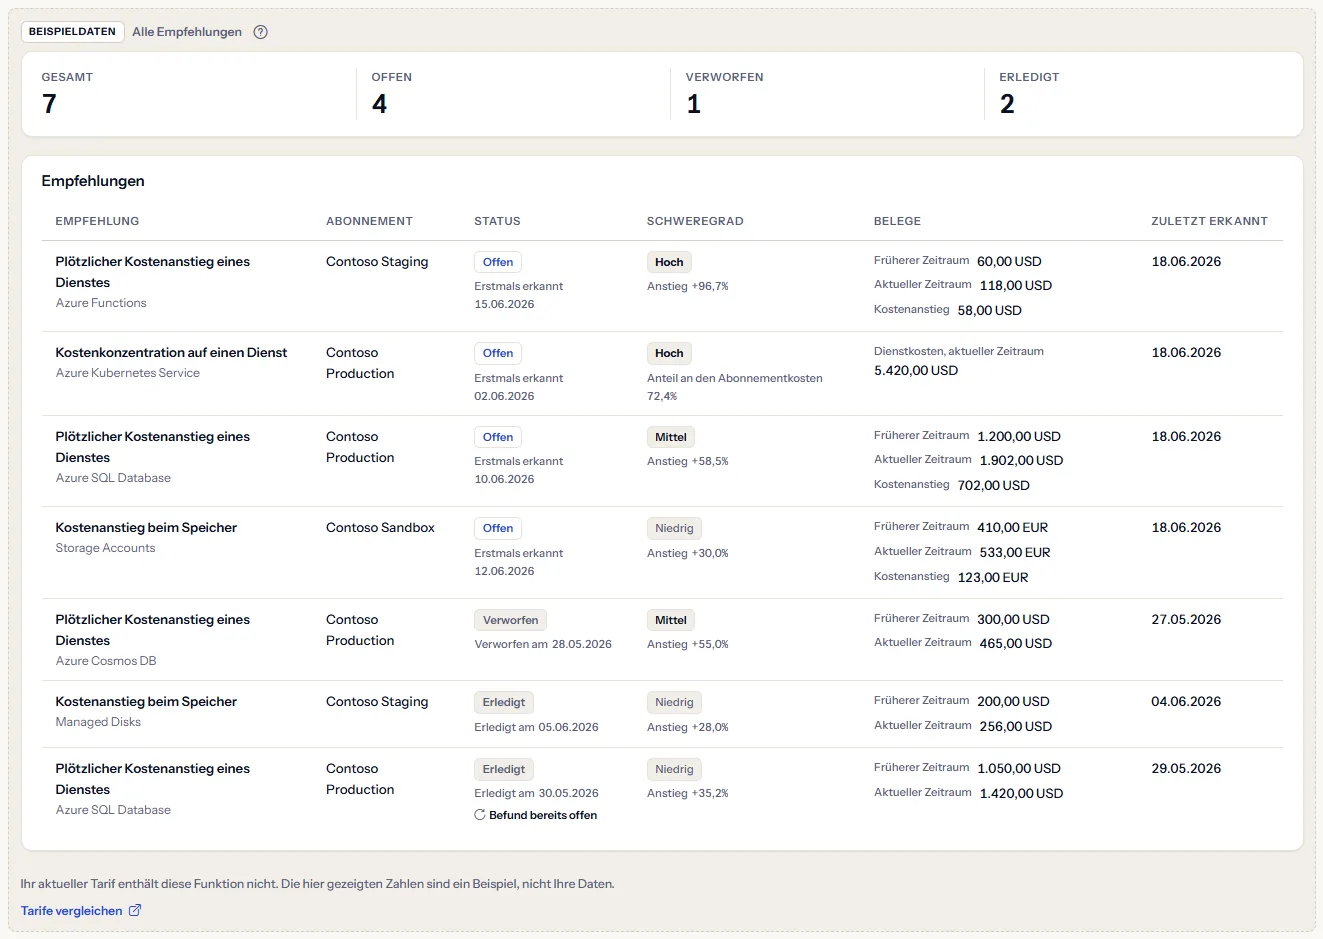The image size is (1323, 939).
Task: Select the VERWORFEN count 1
Action: point(693,104)
